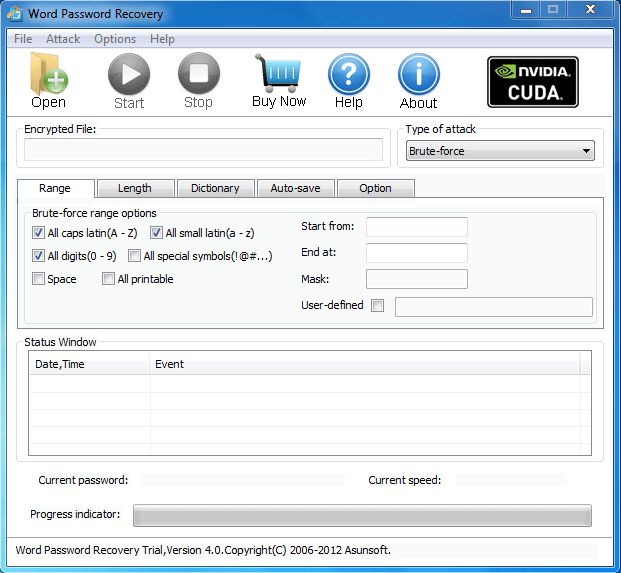Click the Current speed field
The height and width of the screenshot is (573, 621).
pos(511,480)
